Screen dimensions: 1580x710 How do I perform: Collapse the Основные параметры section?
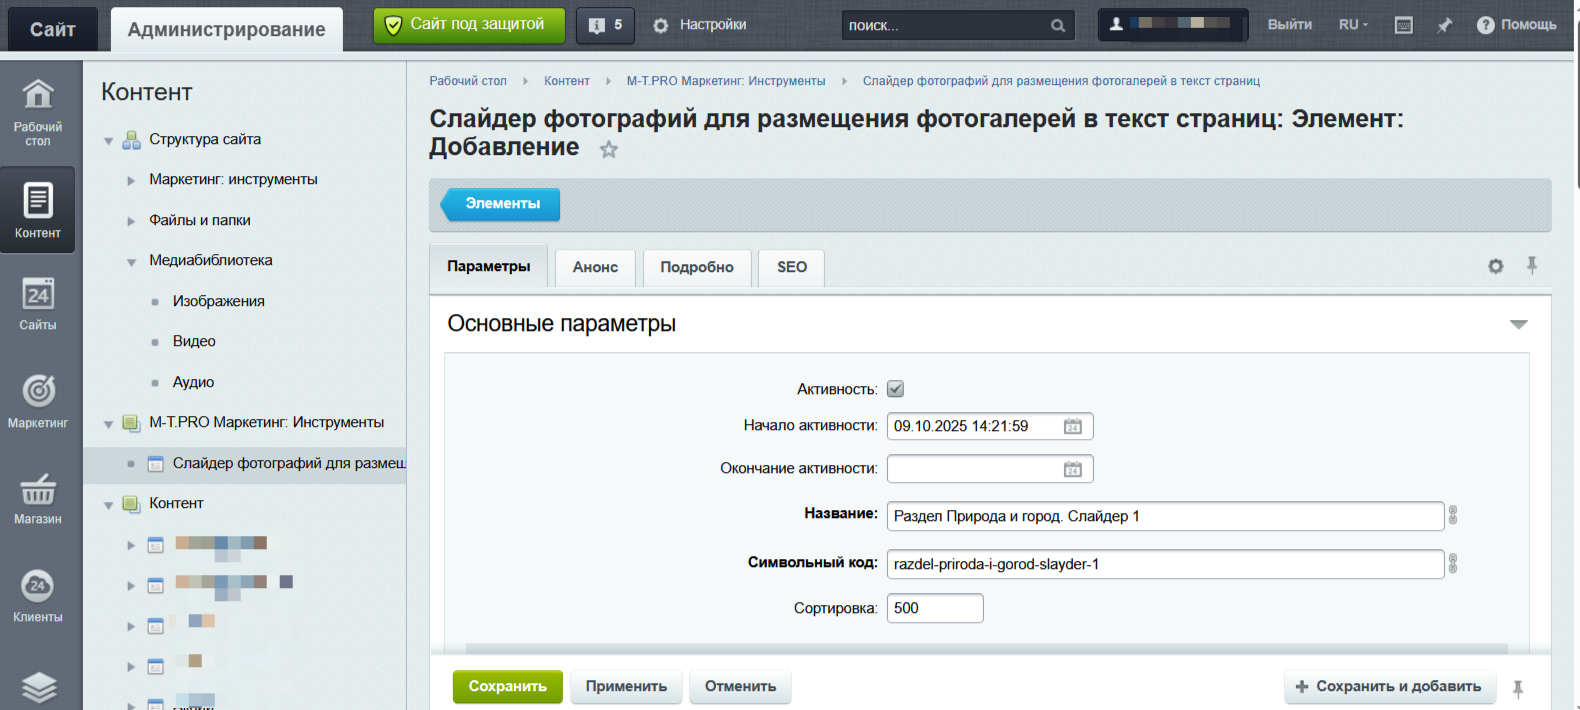[x=1518, y=324]
